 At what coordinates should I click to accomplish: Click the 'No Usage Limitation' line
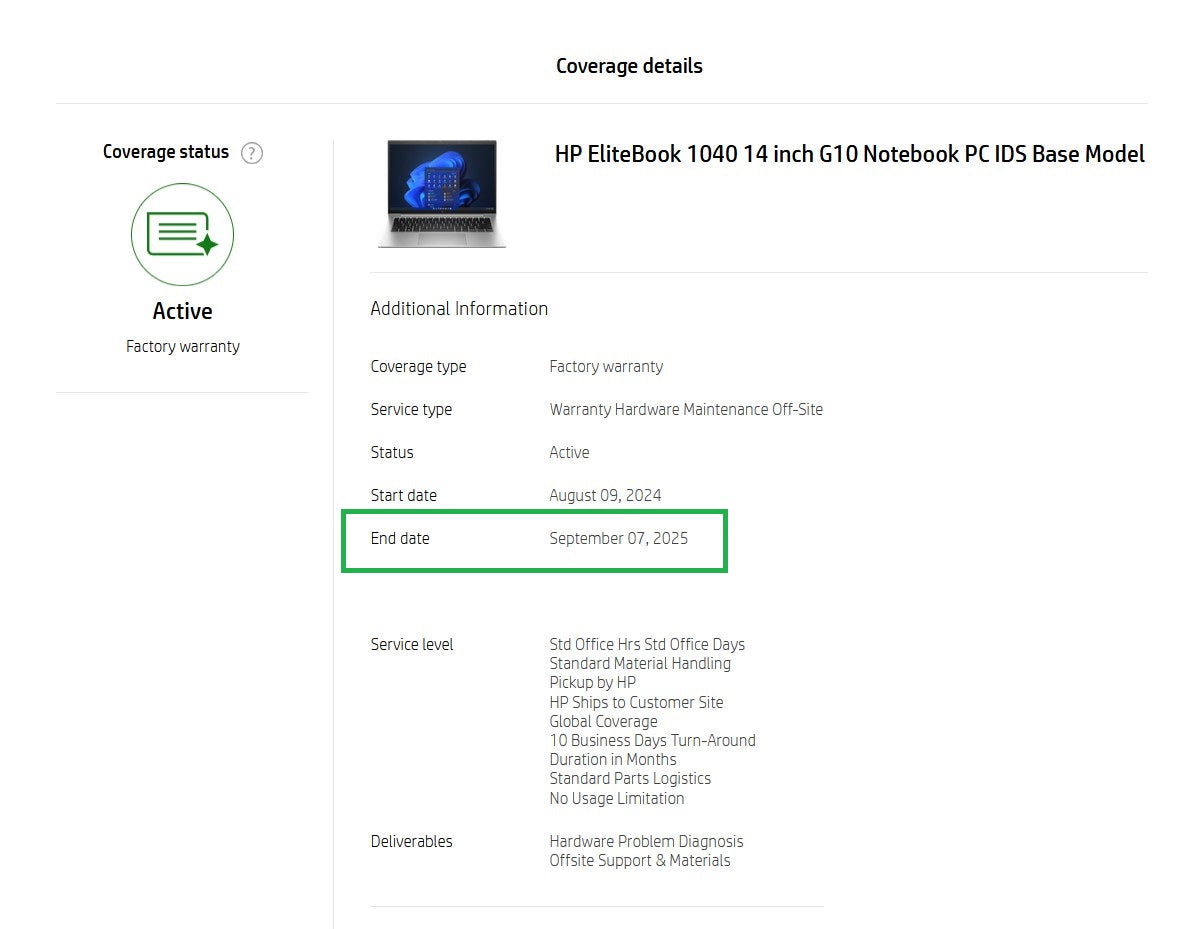coord(617,798)
